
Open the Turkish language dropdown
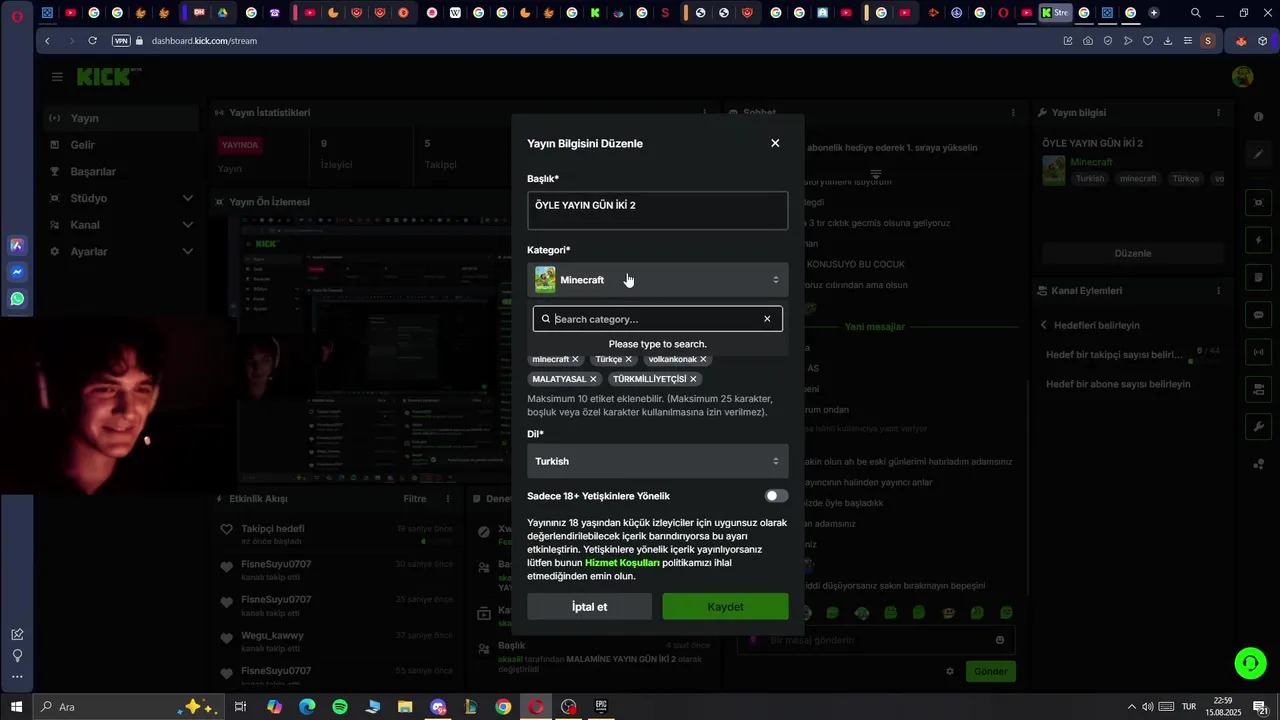point(657,461)
